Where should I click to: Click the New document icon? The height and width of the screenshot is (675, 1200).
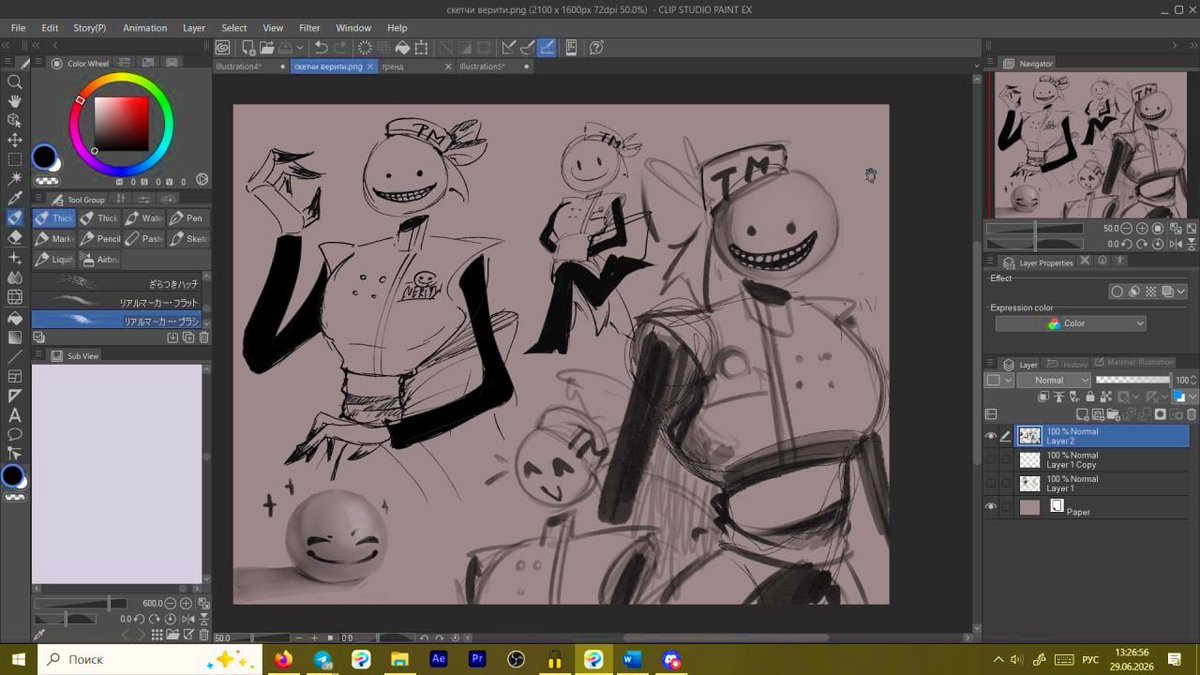point(248,47)
